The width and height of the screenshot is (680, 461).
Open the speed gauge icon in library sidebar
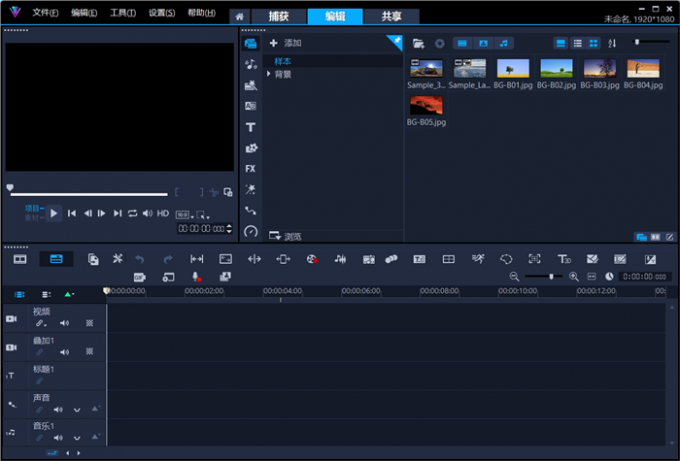[250, 231]
